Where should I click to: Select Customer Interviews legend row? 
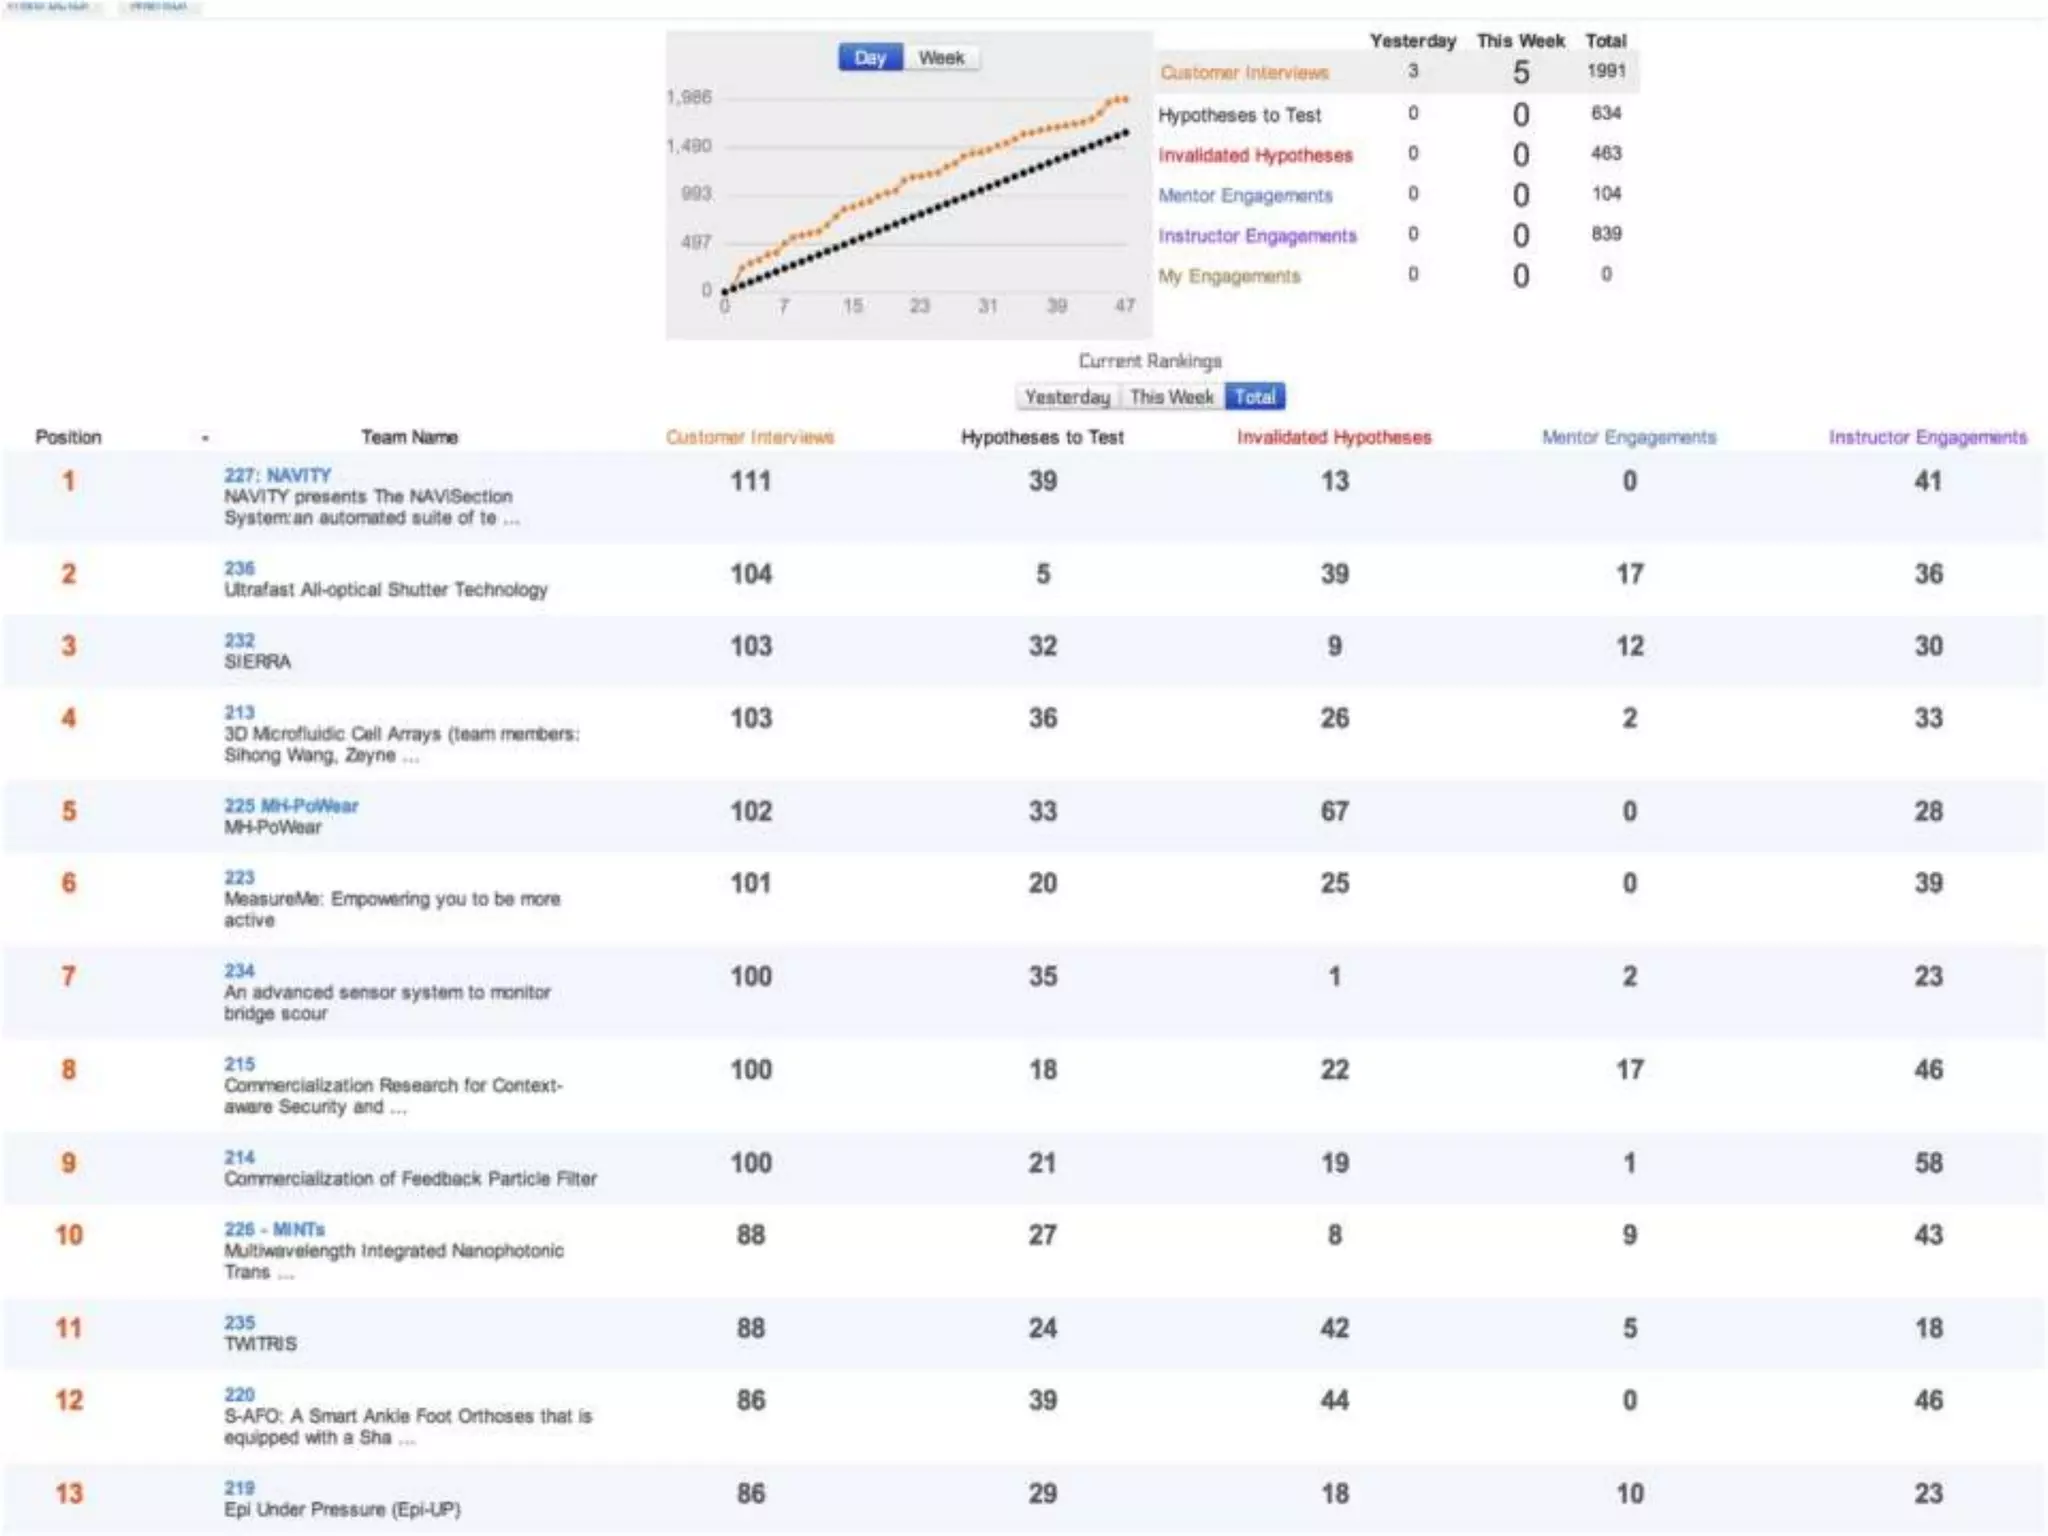pyautogui.click(x=1244, y=73)
